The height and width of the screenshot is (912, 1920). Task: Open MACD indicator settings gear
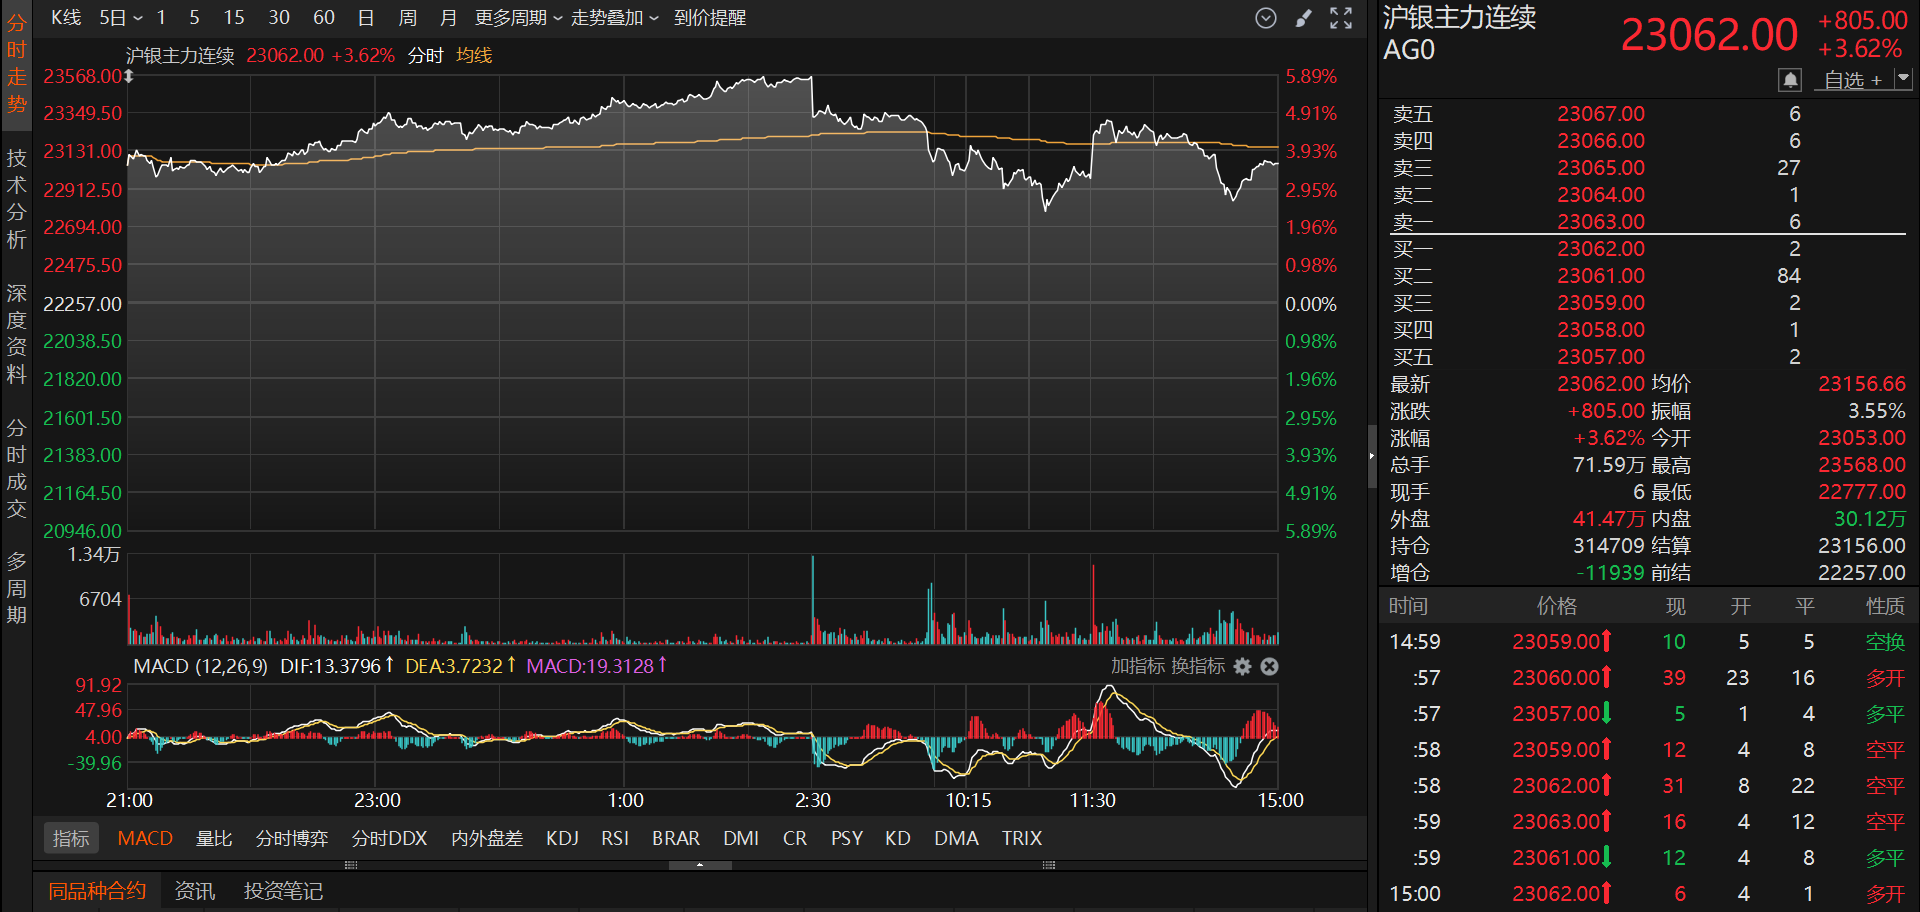pos(1242,666)
